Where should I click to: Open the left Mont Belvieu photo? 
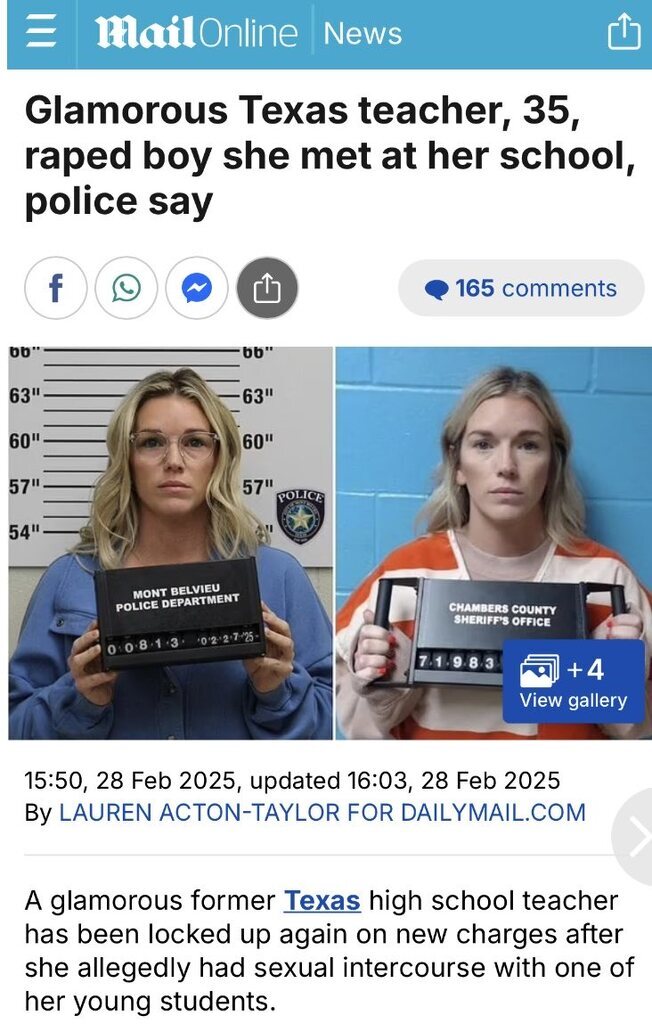point(171,543)
